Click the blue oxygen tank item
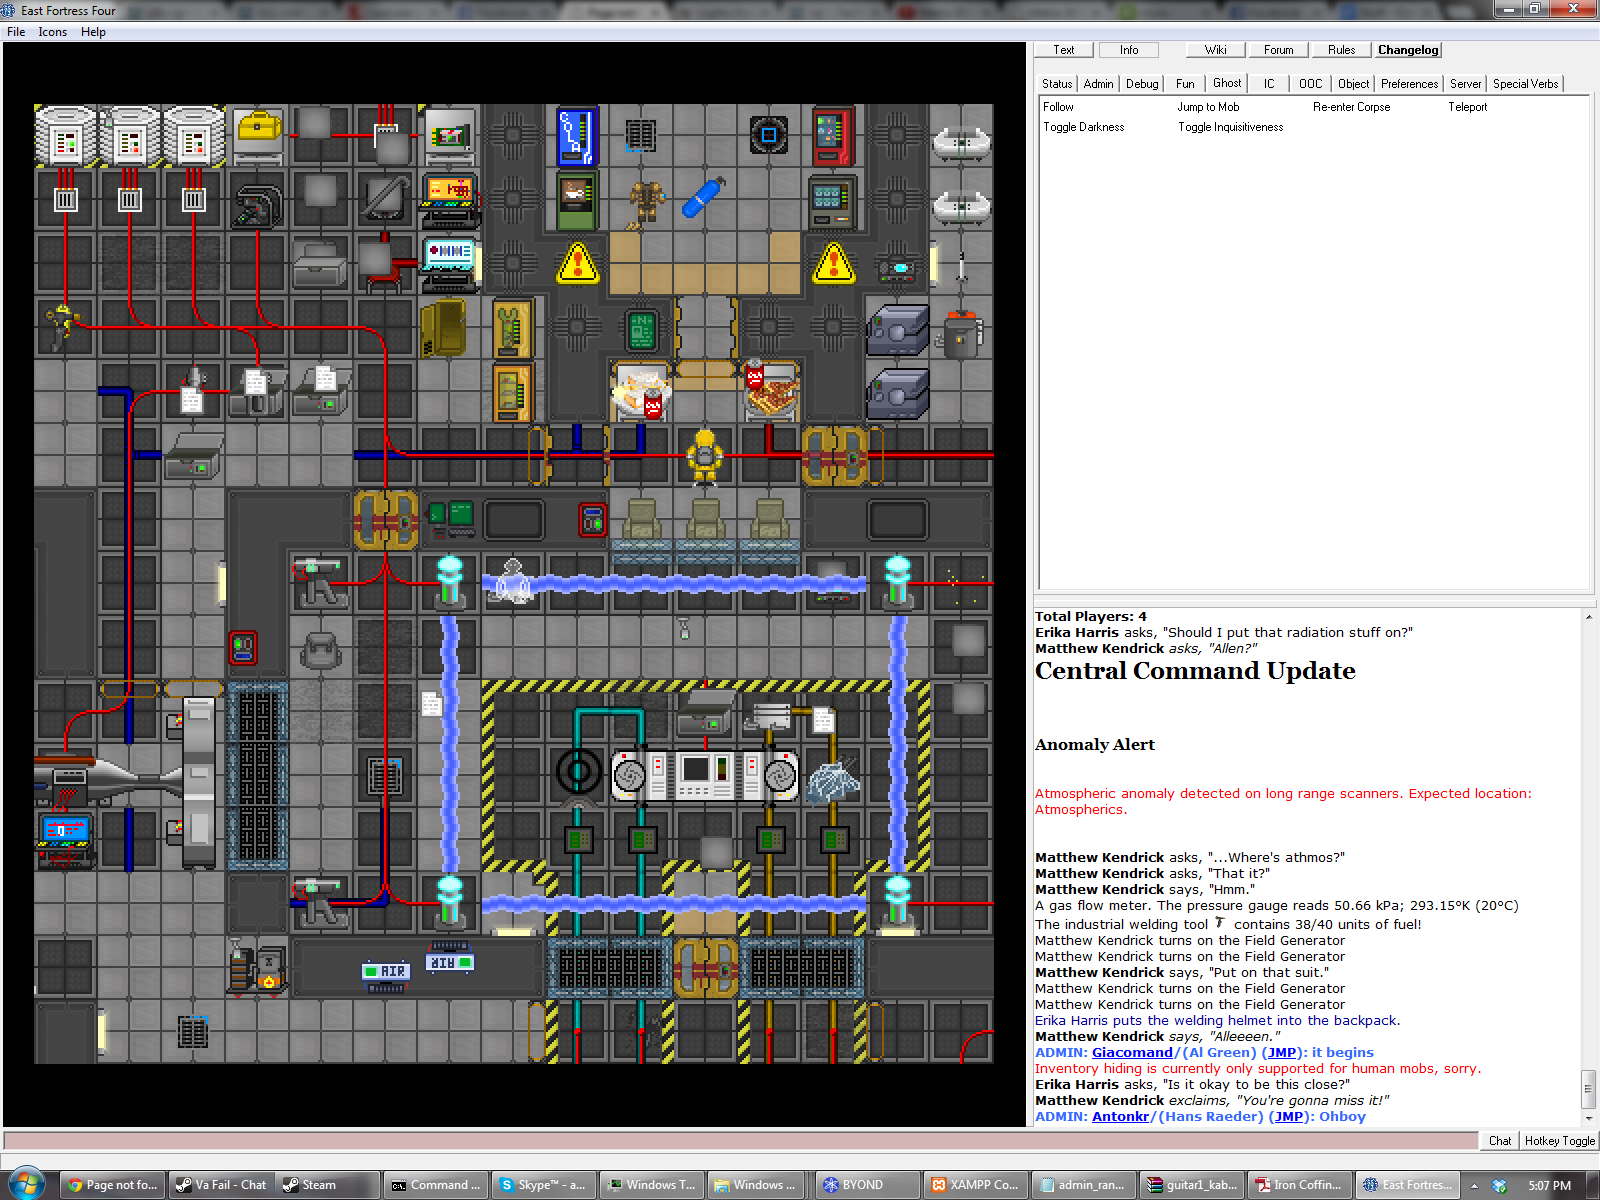Screen dimensions: 1600x1200 tap(703, 197)
